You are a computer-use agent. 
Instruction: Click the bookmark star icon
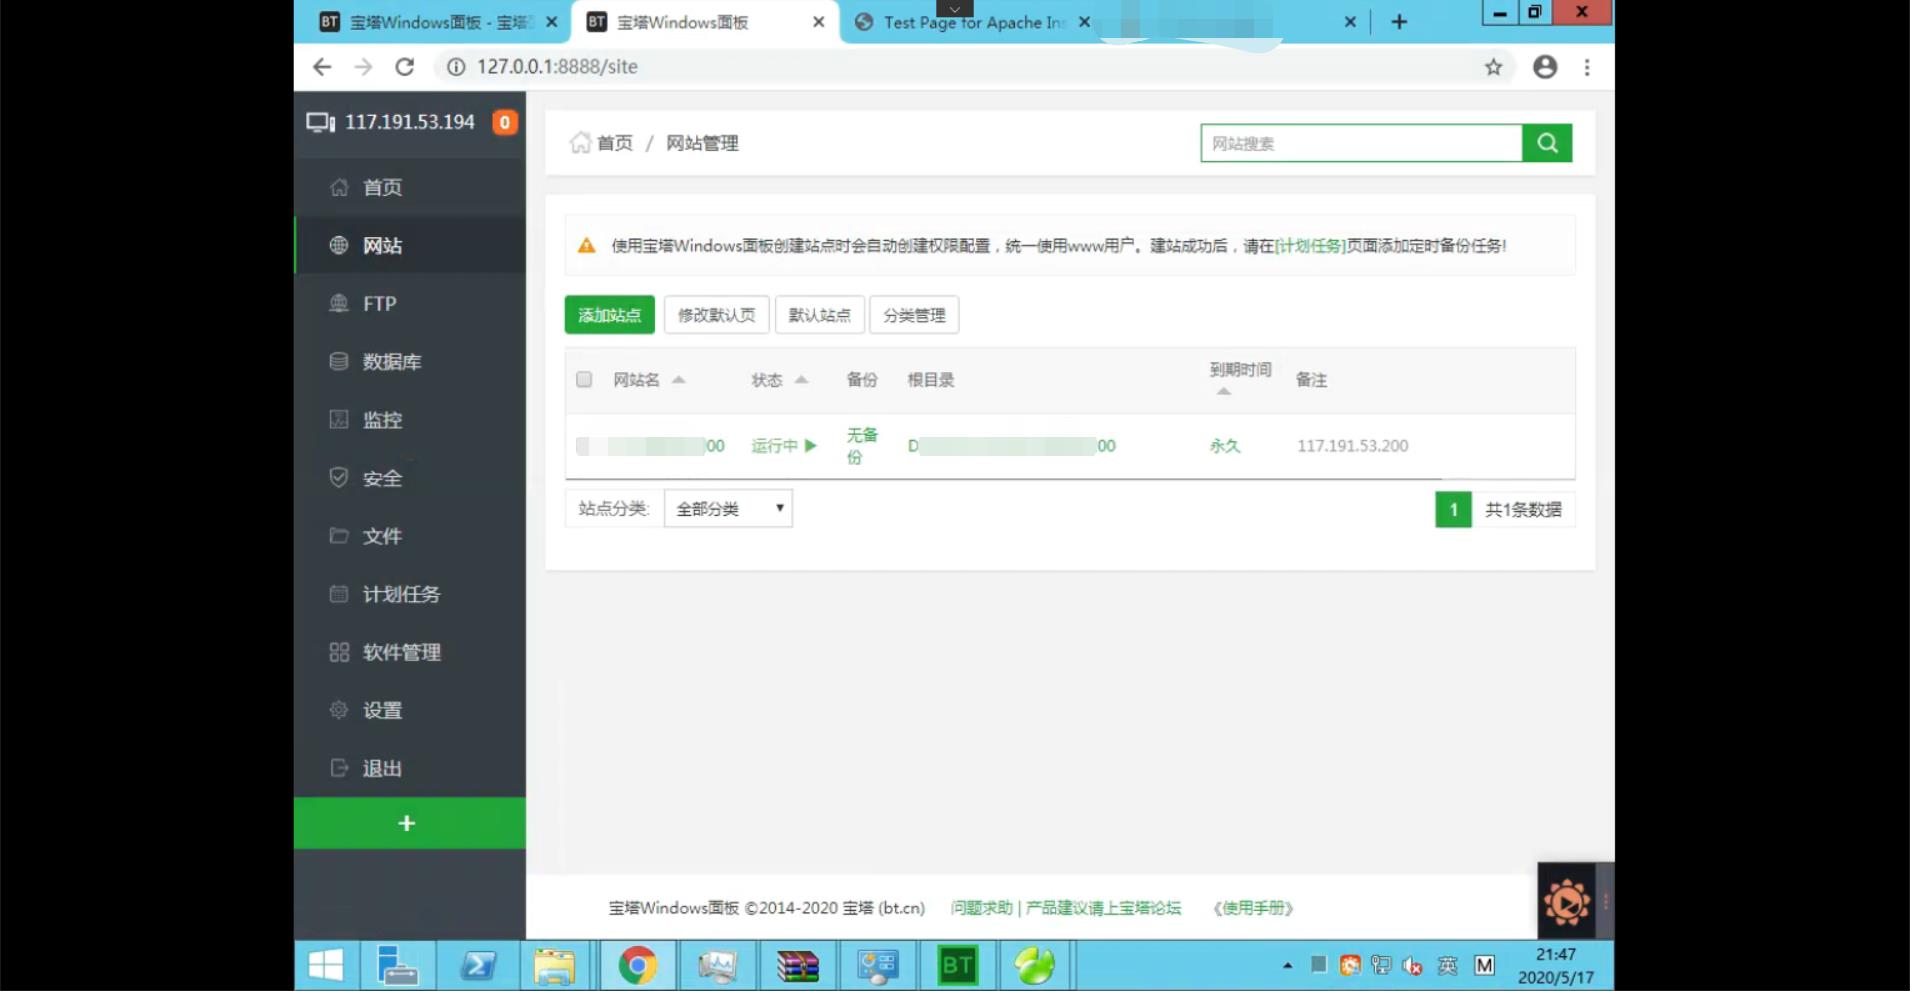click(x=1493, y=67)
